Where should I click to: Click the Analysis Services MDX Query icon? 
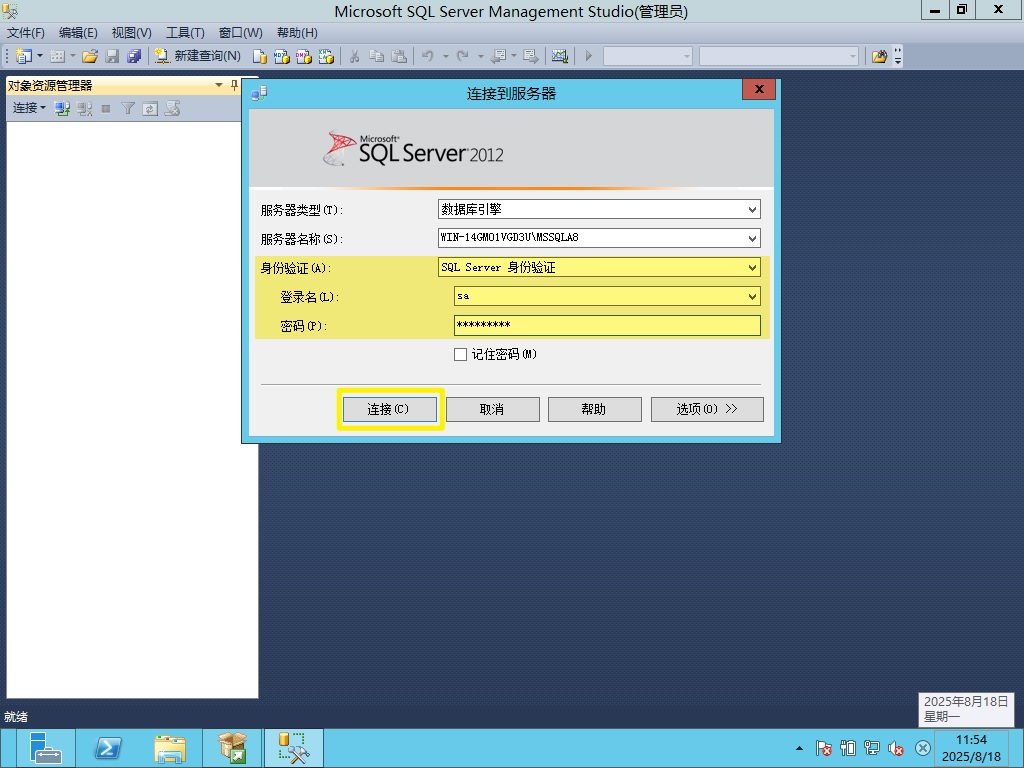[x=281, y=56]
